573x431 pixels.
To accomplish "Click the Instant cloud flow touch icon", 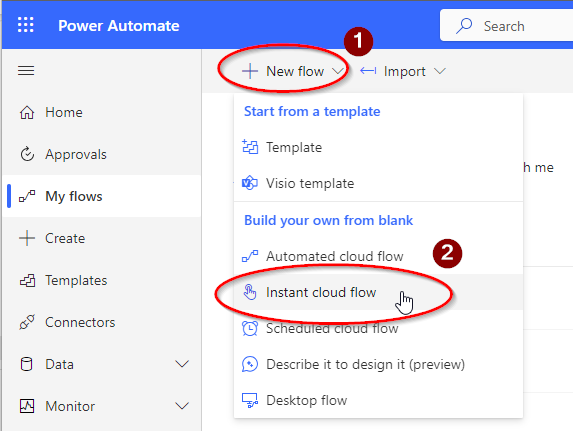I will click(x=250, y=292).
